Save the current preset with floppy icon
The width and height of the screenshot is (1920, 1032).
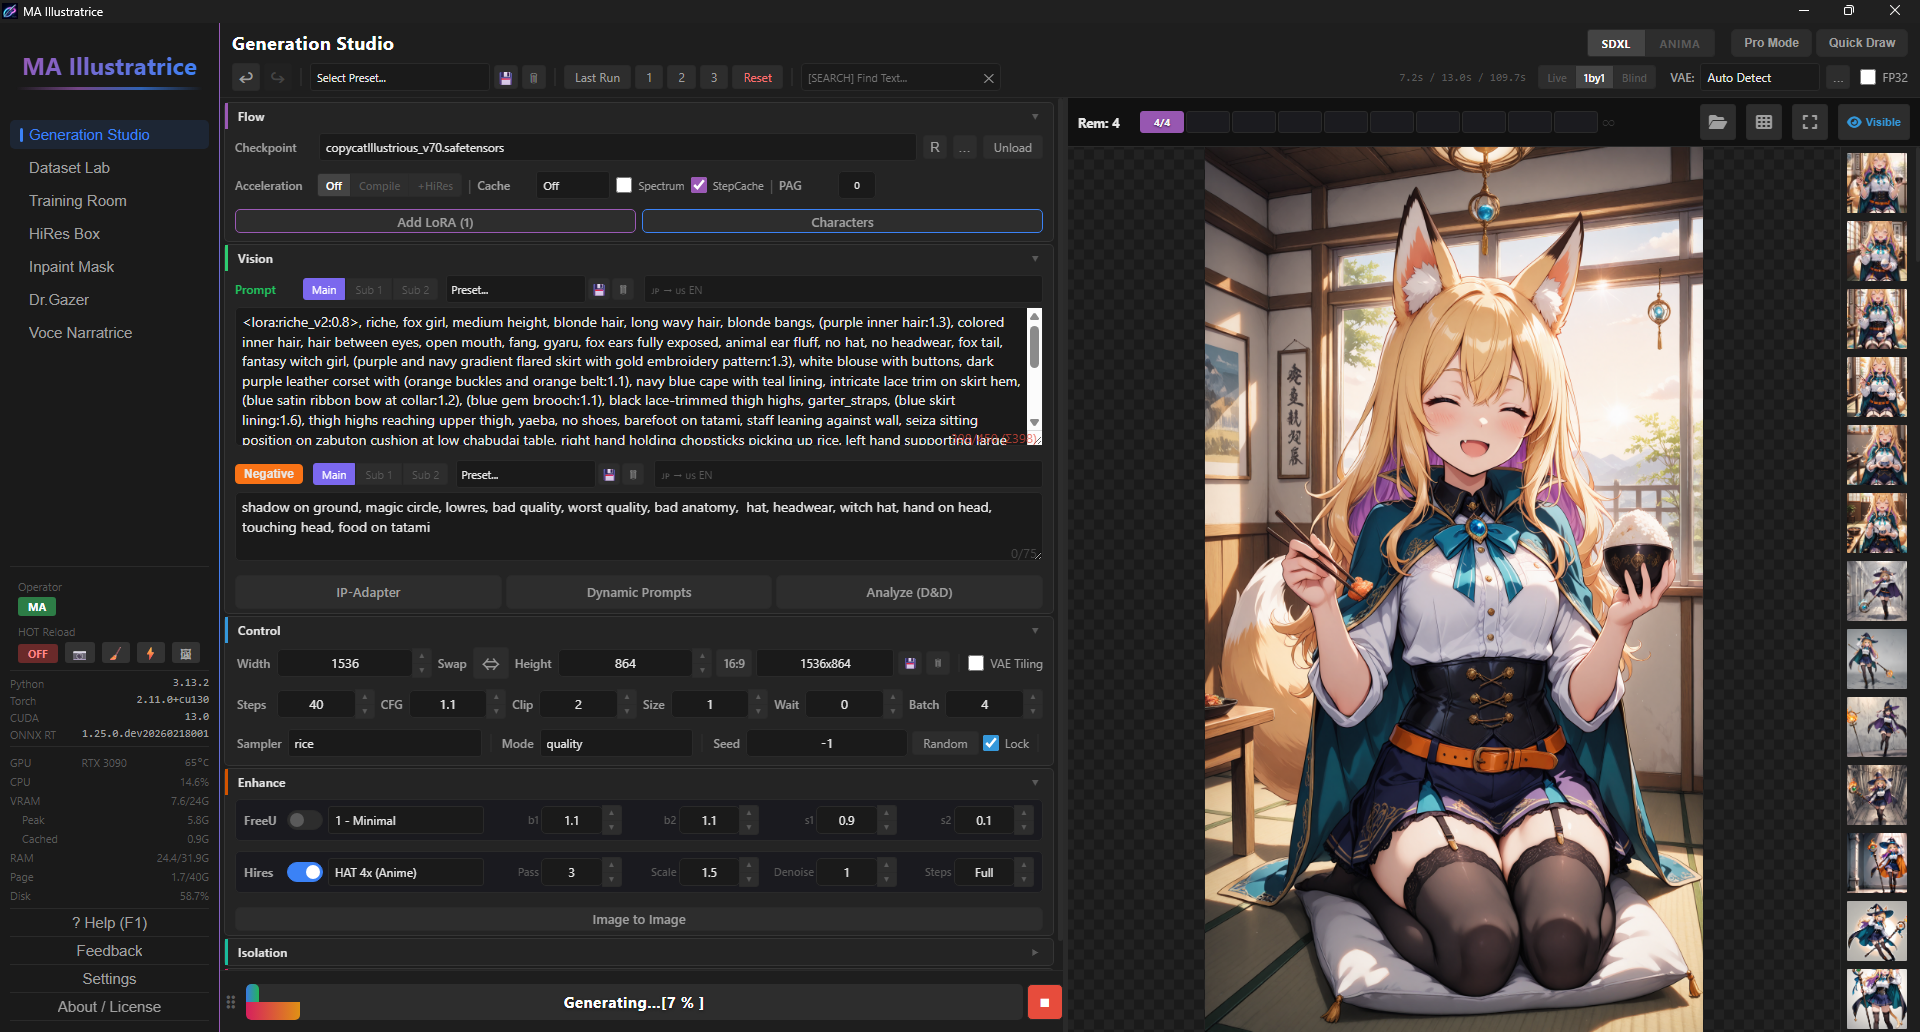[x=506, y=78]
